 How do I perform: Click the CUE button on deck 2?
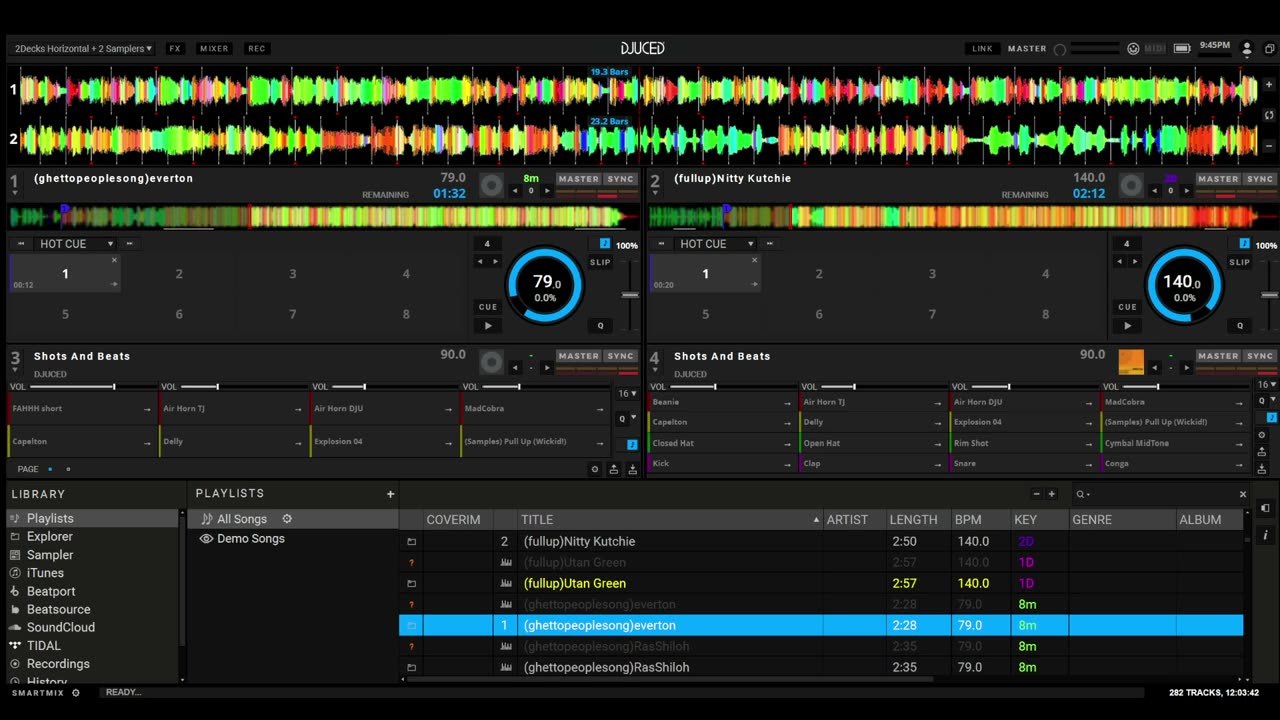(1127, 307)
